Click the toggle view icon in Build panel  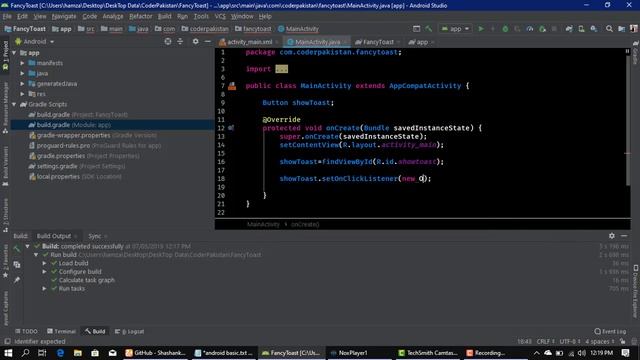tap(17, 264)
